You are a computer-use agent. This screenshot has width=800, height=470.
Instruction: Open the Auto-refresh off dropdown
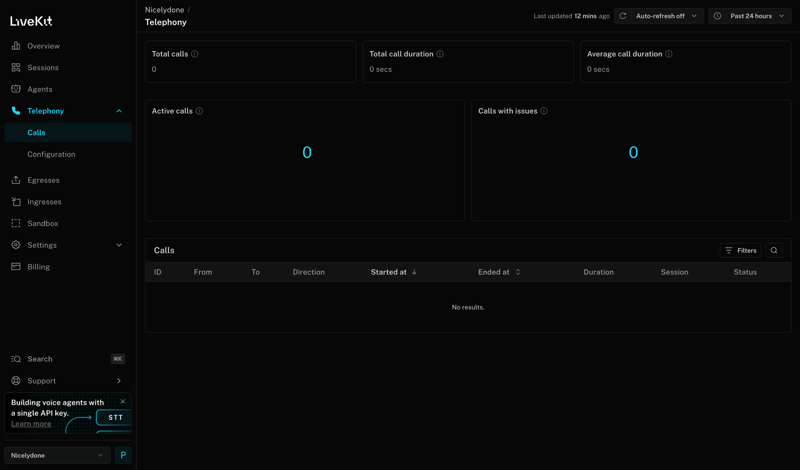(x=659, y=16)
